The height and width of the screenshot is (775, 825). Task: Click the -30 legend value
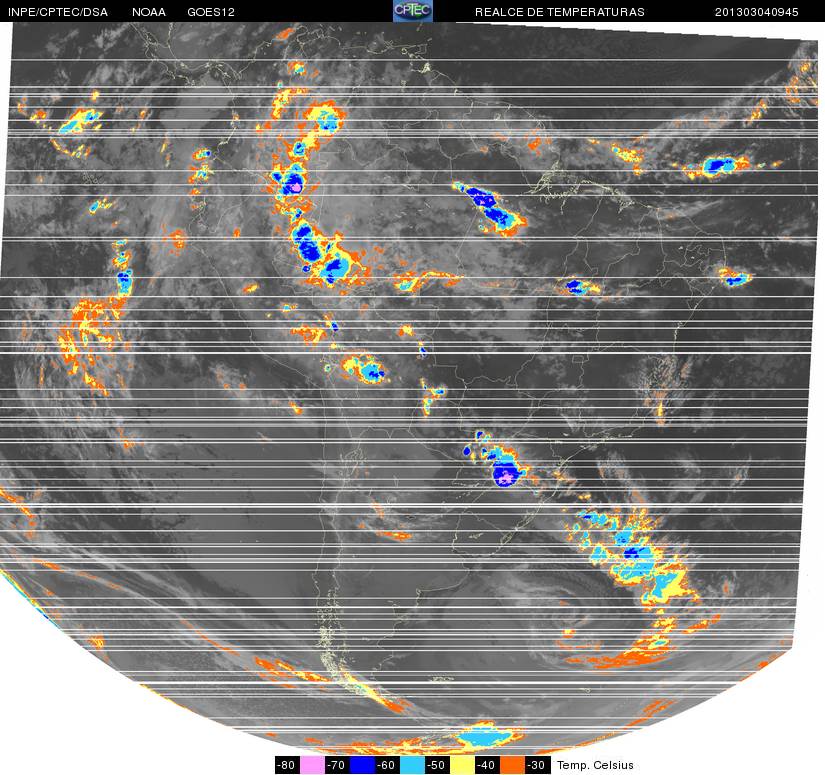click(538, 765)
